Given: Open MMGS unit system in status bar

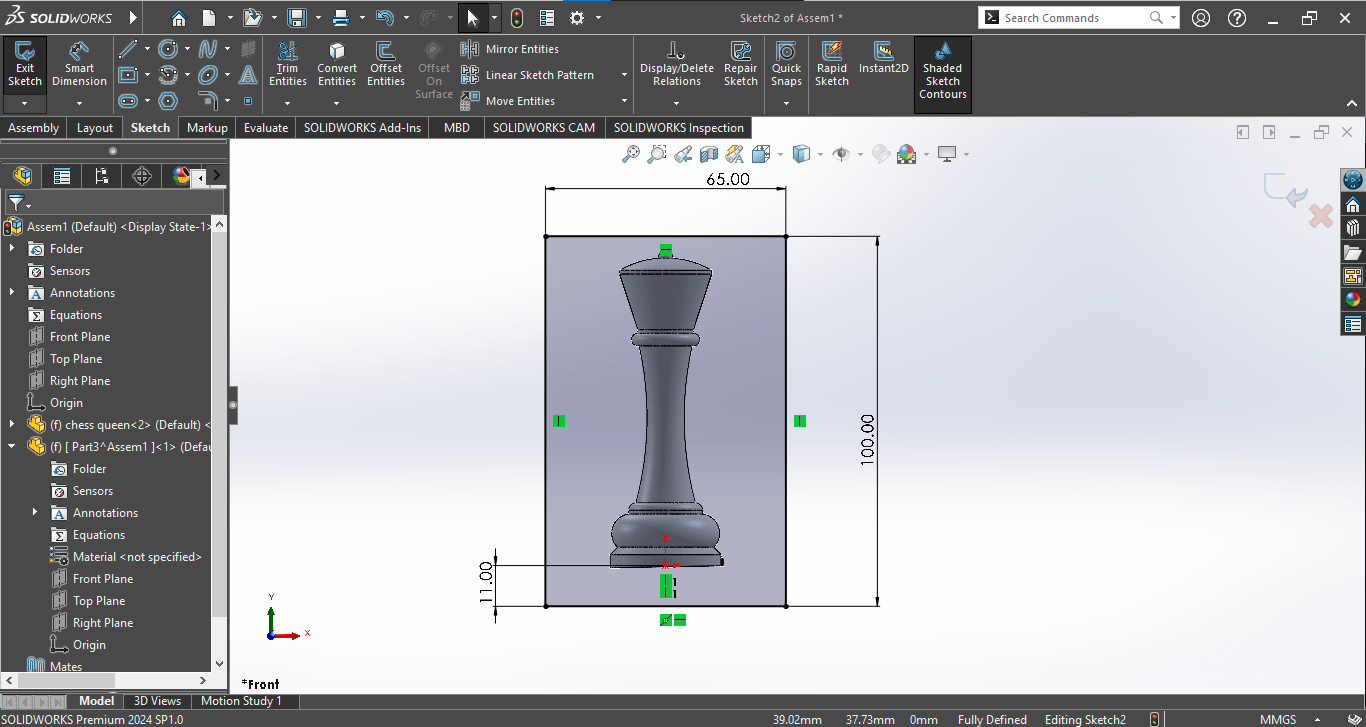Looking at the screenshot, I should tap(1278, 720).
